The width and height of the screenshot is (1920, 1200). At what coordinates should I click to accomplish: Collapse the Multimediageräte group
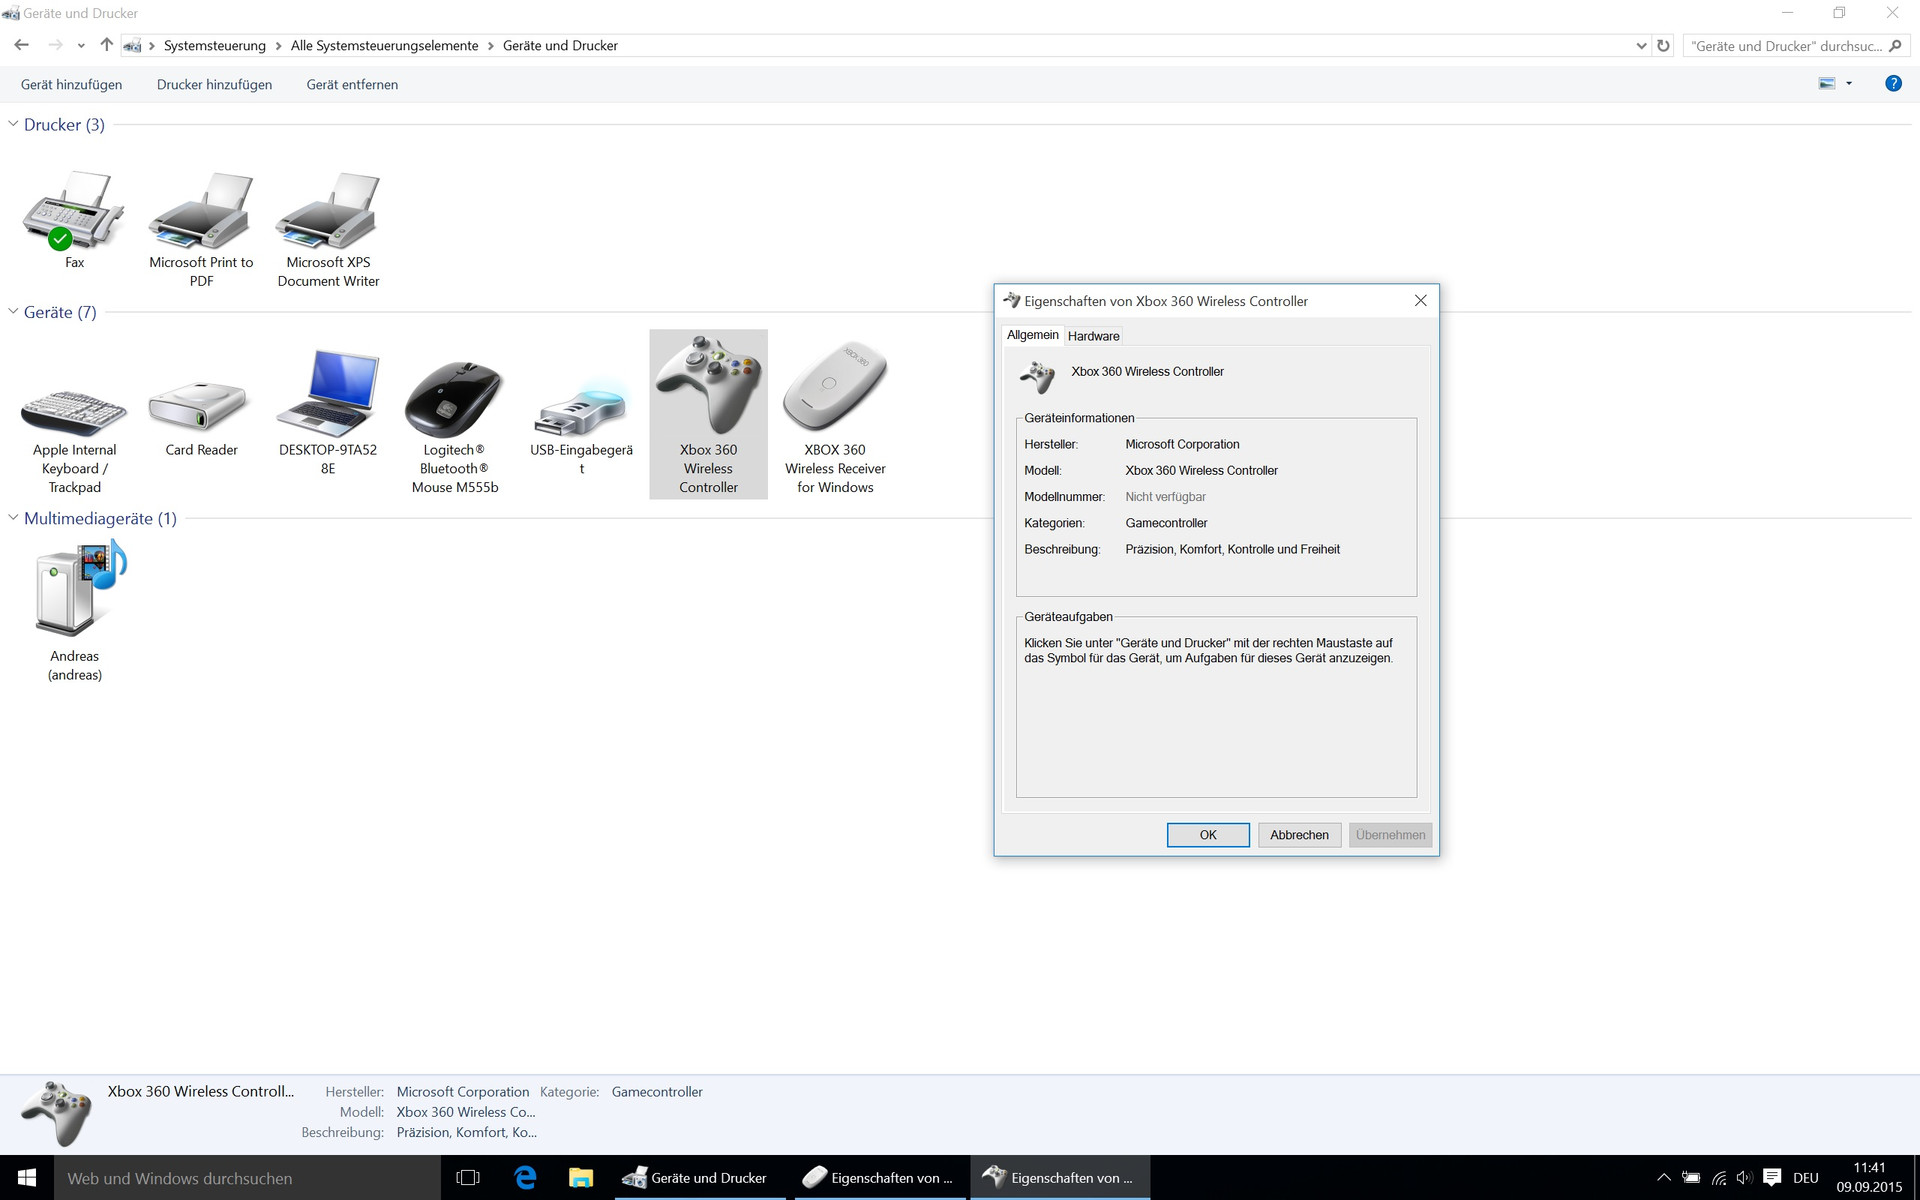coord(13,518)
